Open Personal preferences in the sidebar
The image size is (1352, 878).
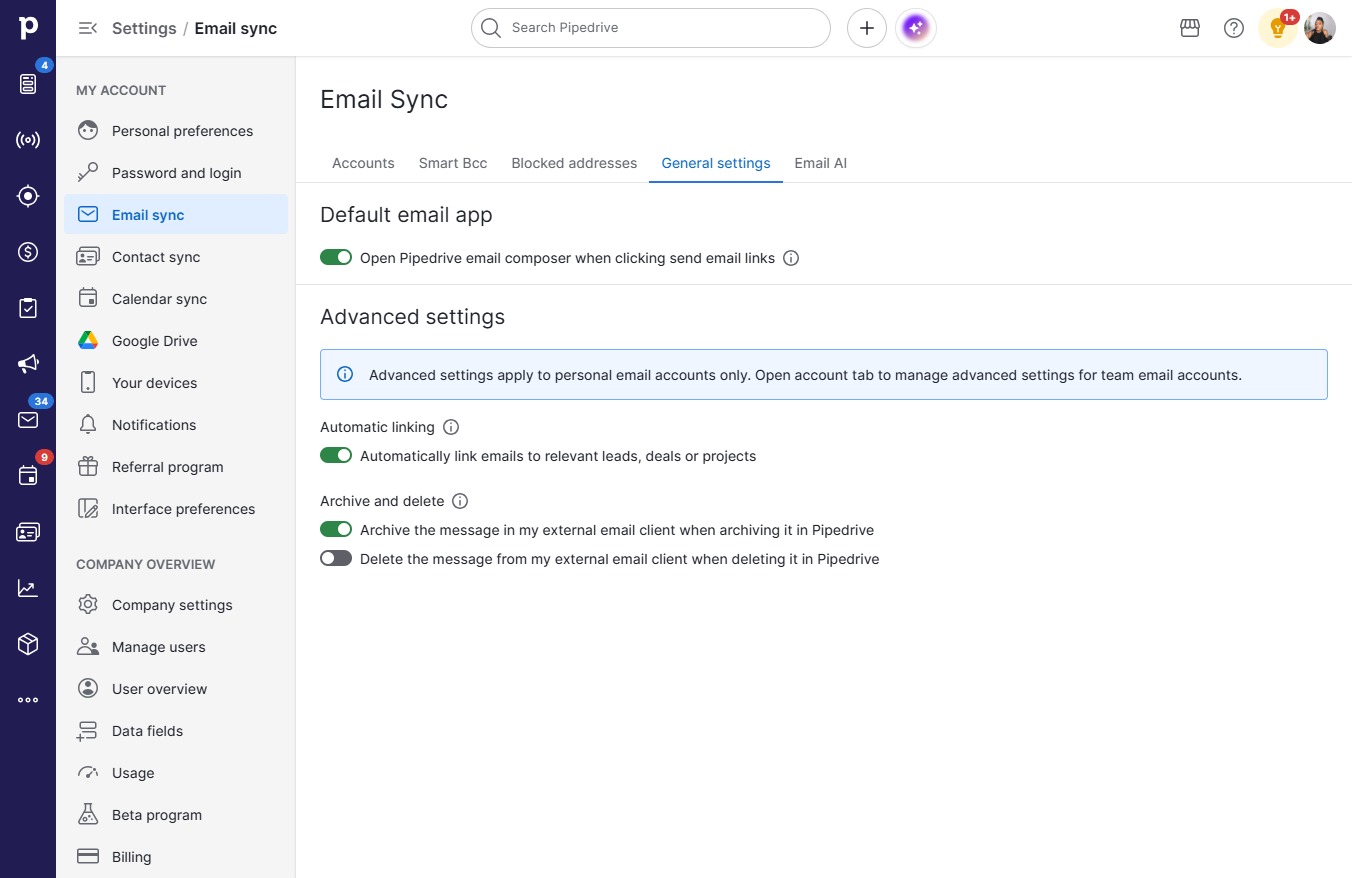point(176,131)
